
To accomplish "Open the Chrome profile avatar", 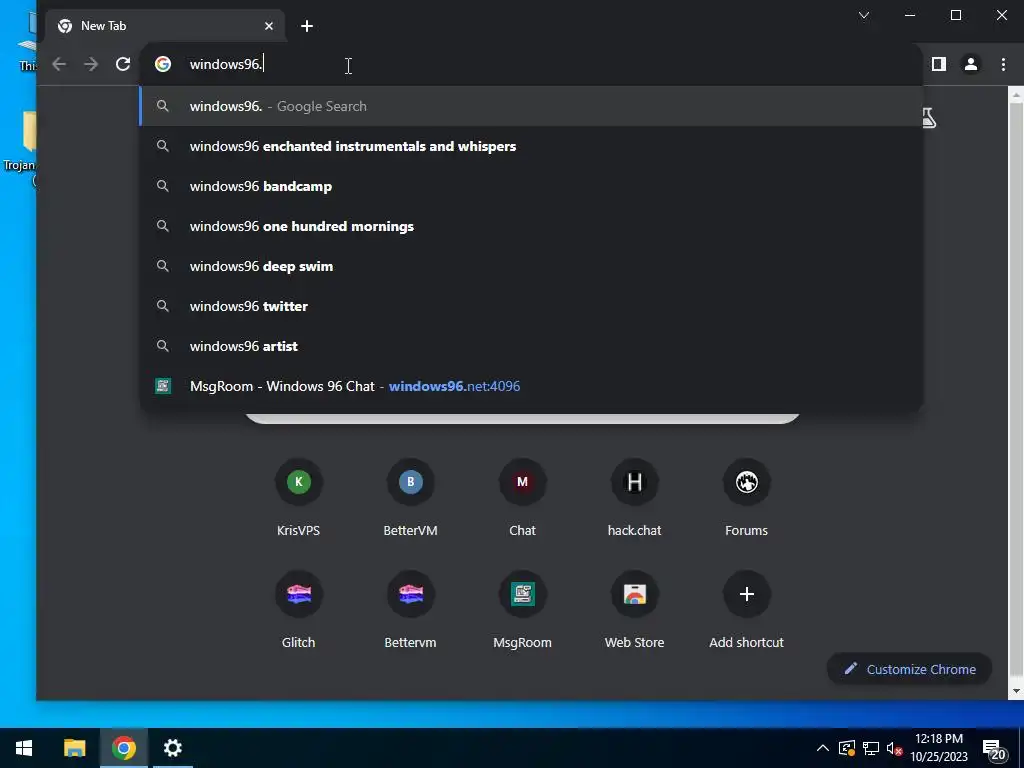I will click(x=970, y=64).
